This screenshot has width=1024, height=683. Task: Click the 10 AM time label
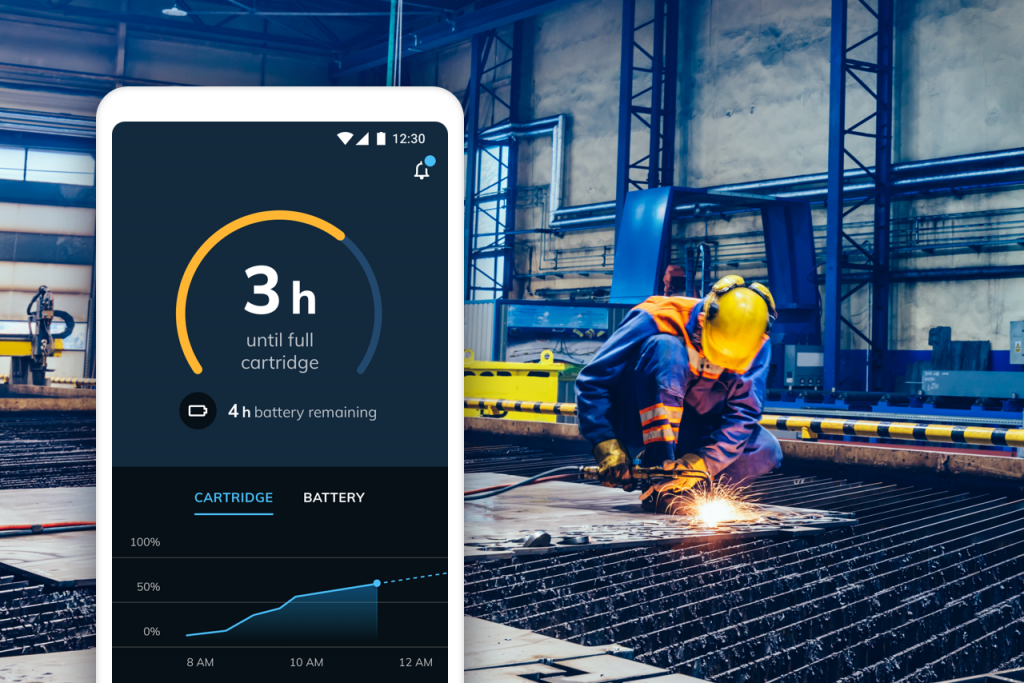(x=306, y=662)
